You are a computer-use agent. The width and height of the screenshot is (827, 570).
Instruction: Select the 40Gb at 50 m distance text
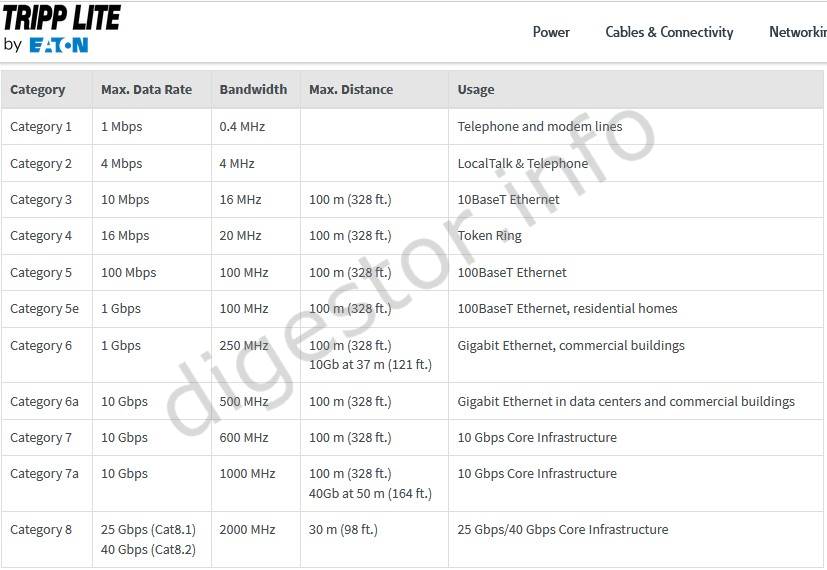point(370,493)
